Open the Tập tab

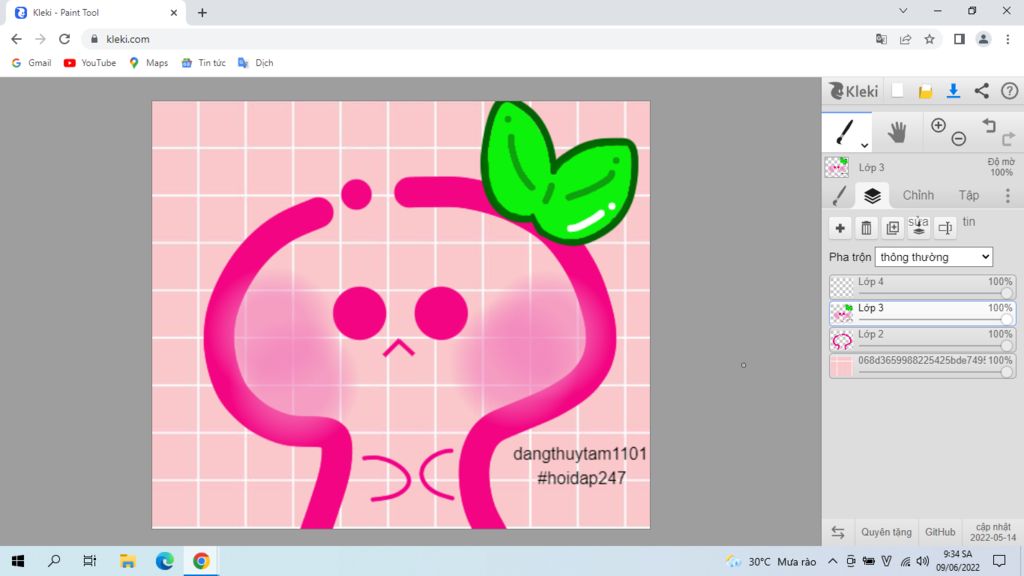pyautogui.click(x=968, y=195)
